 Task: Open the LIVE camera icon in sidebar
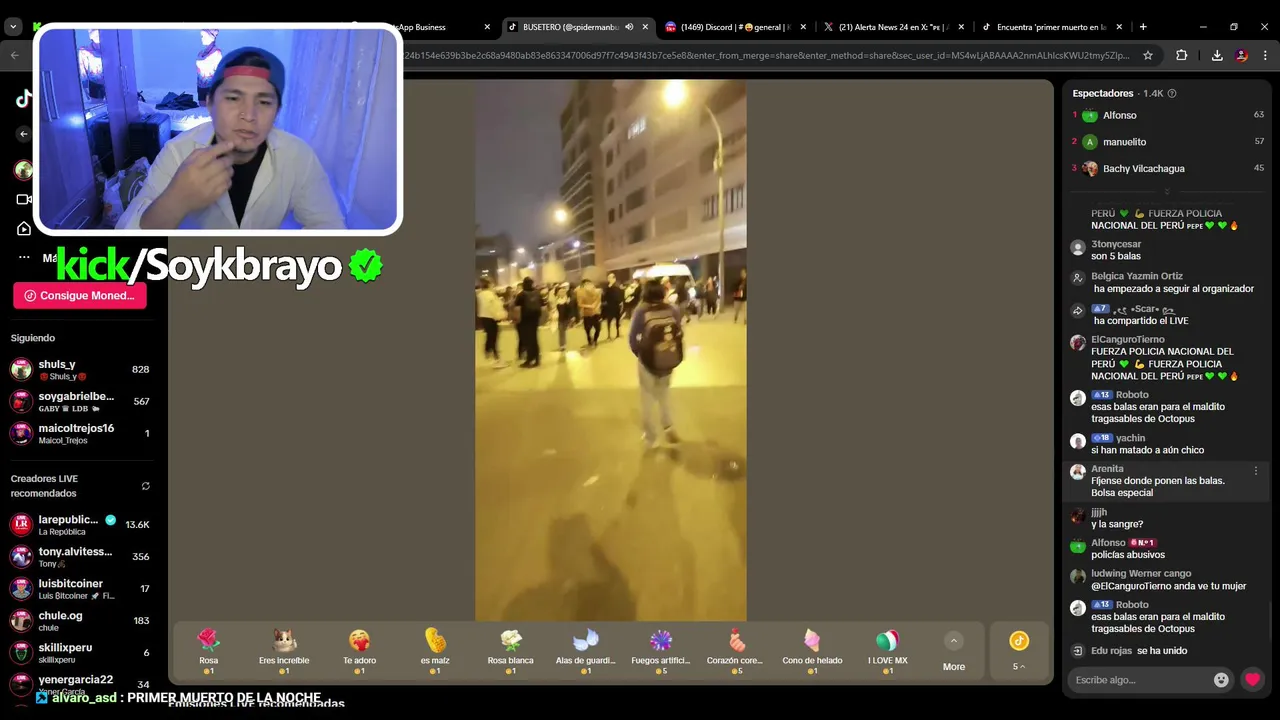pos(24,199)
